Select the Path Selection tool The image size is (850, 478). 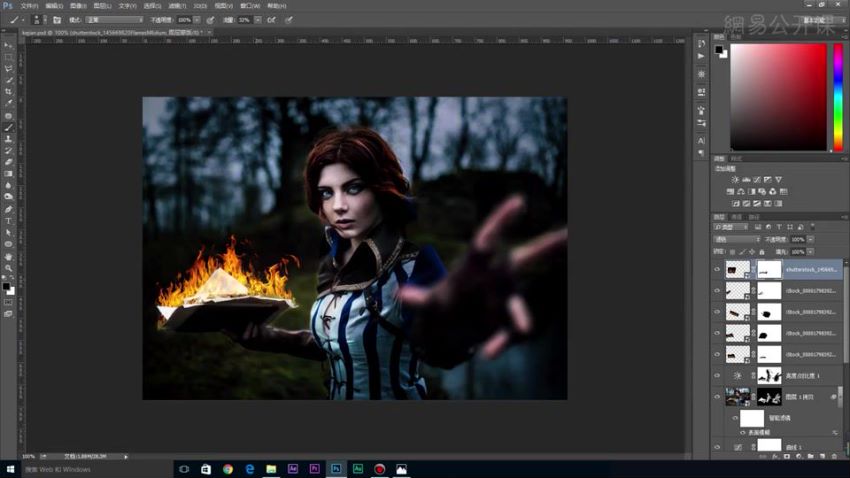[x=8, y=232]
